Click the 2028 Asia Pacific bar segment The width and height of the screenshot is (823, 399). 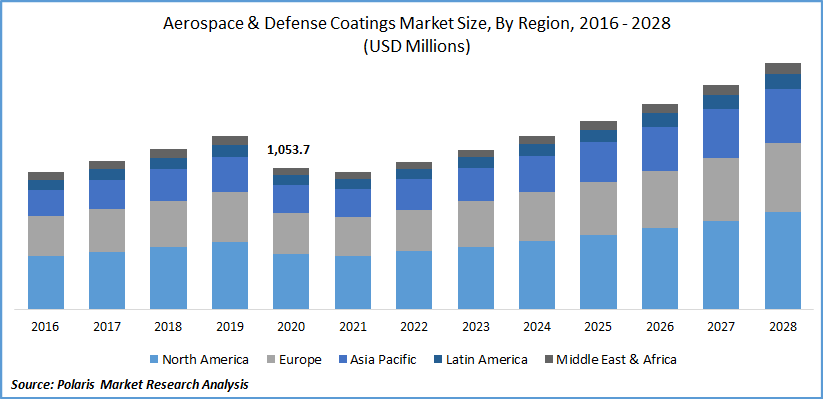coord(783,116)
